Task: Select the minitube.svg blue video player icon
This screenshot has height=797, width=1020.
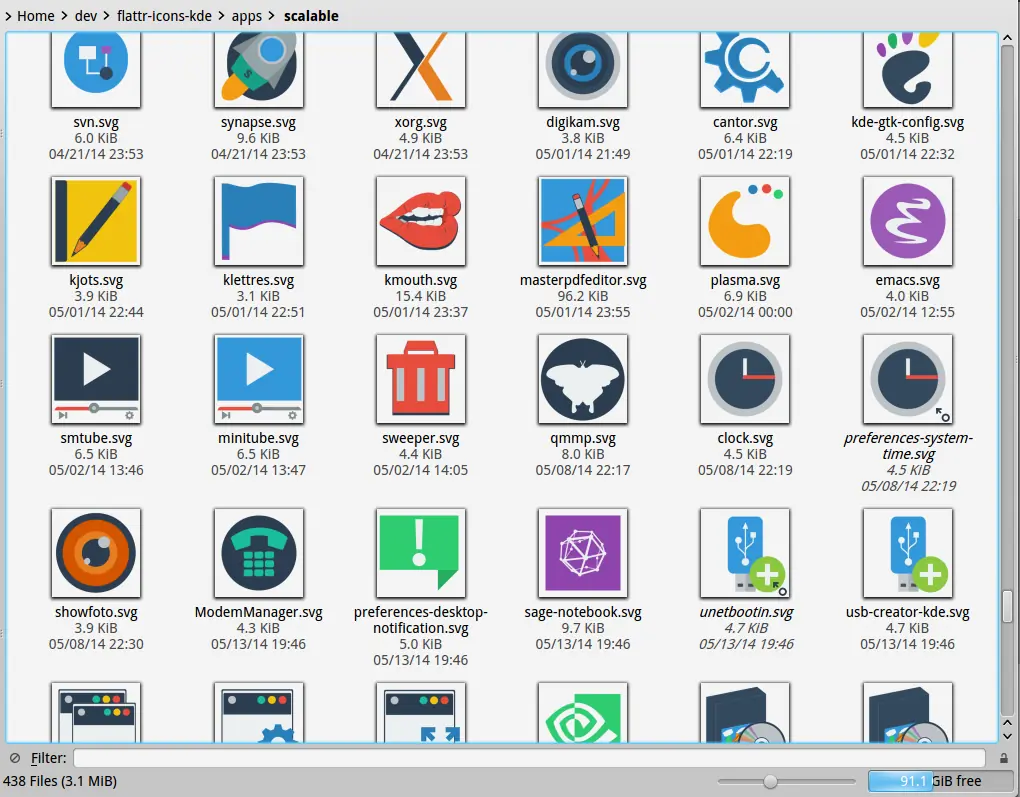Action: tap(258, 379)
